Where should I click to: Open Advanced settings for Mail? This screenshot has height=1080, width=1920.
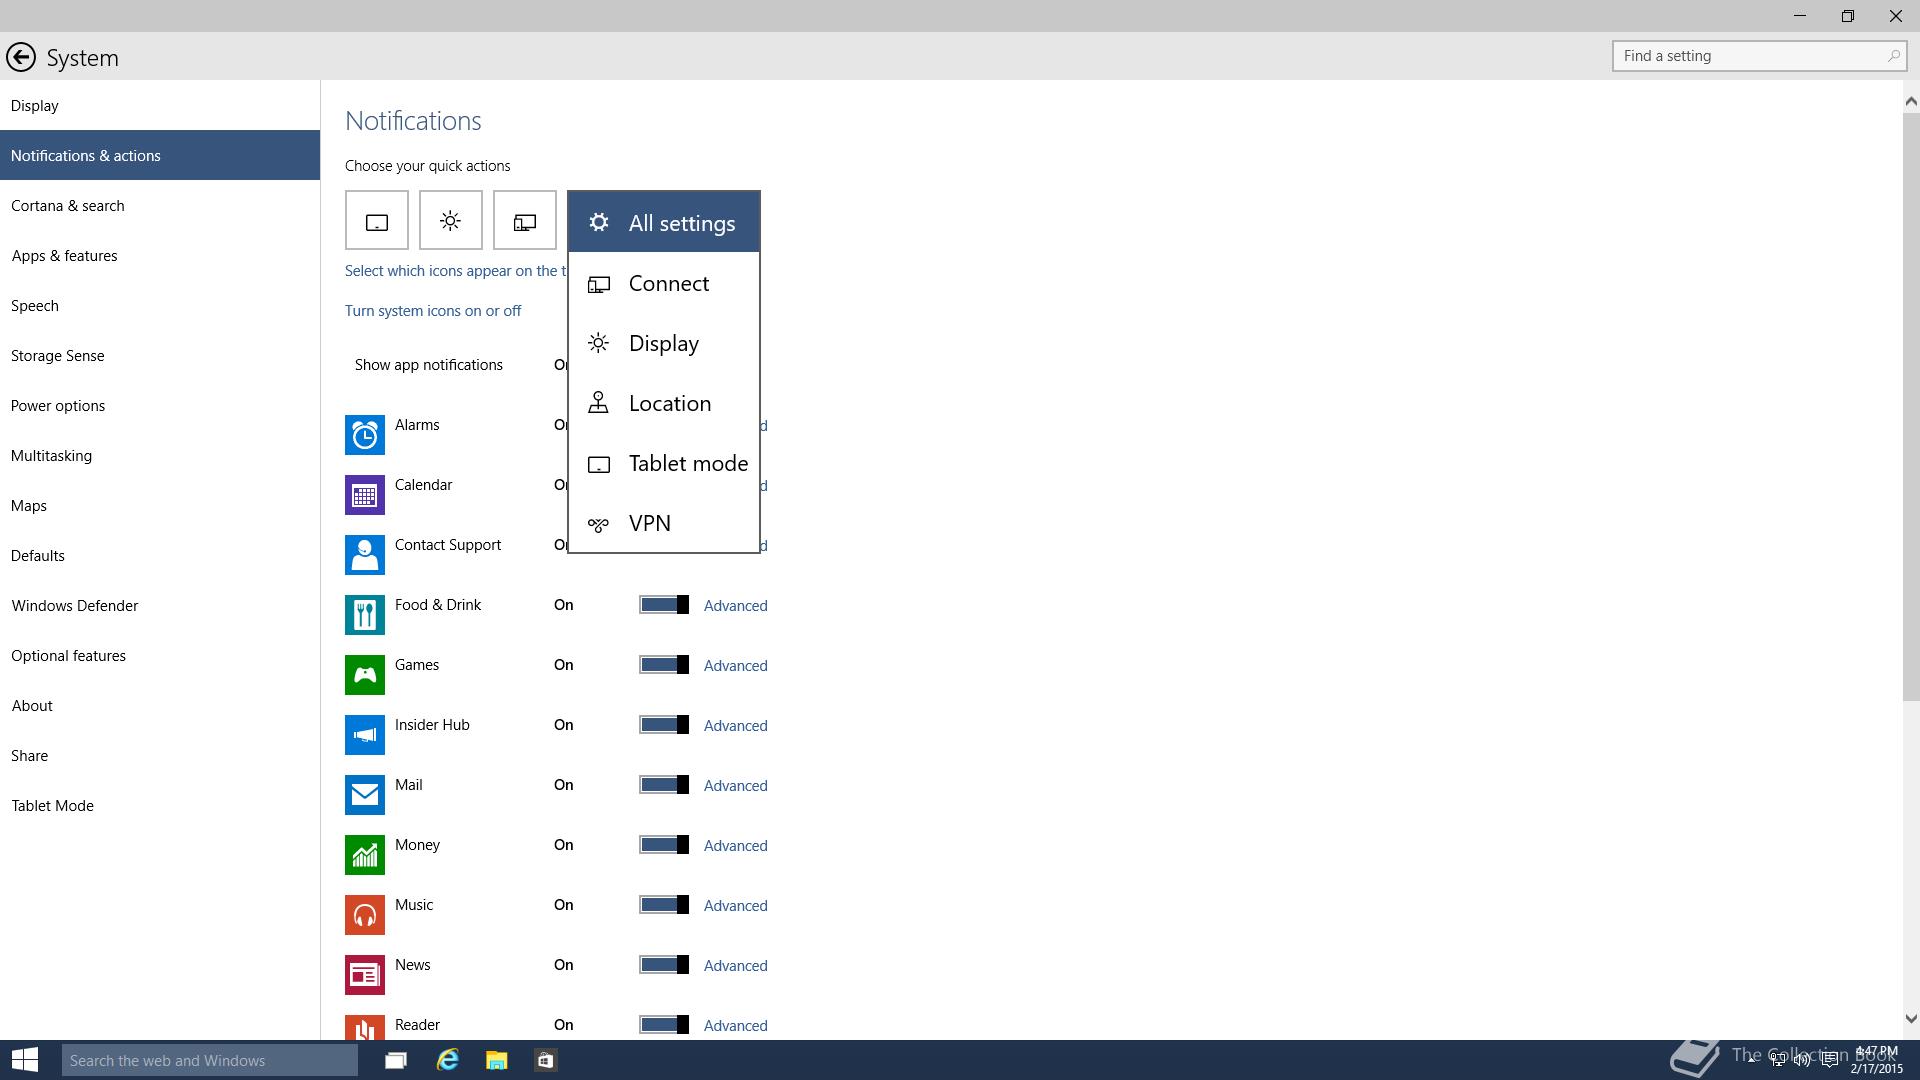tap(736, 786)
